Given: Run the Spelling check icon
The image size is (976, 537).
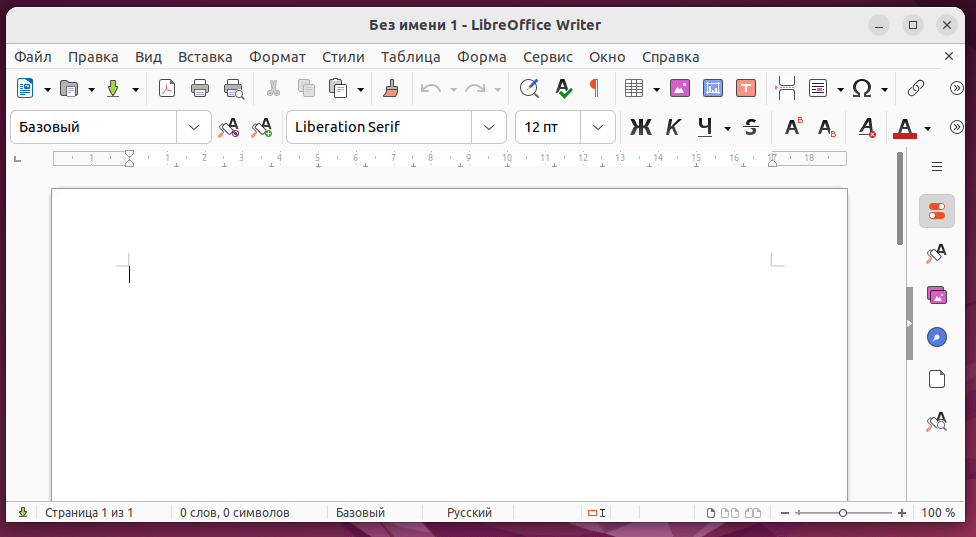Looking at the screenshot, I should point(563,88).
